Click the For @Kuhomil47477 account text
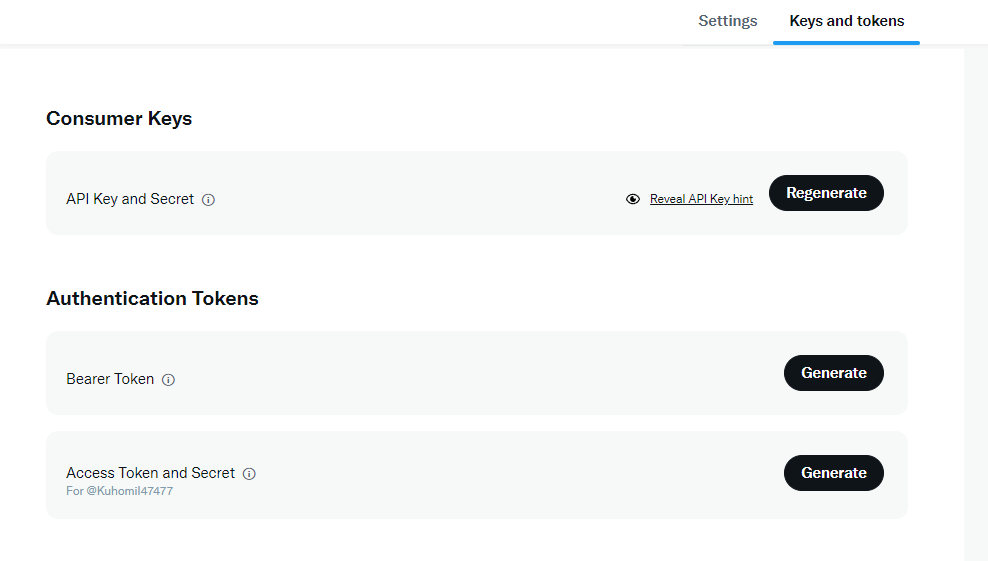 coord(119,491)
